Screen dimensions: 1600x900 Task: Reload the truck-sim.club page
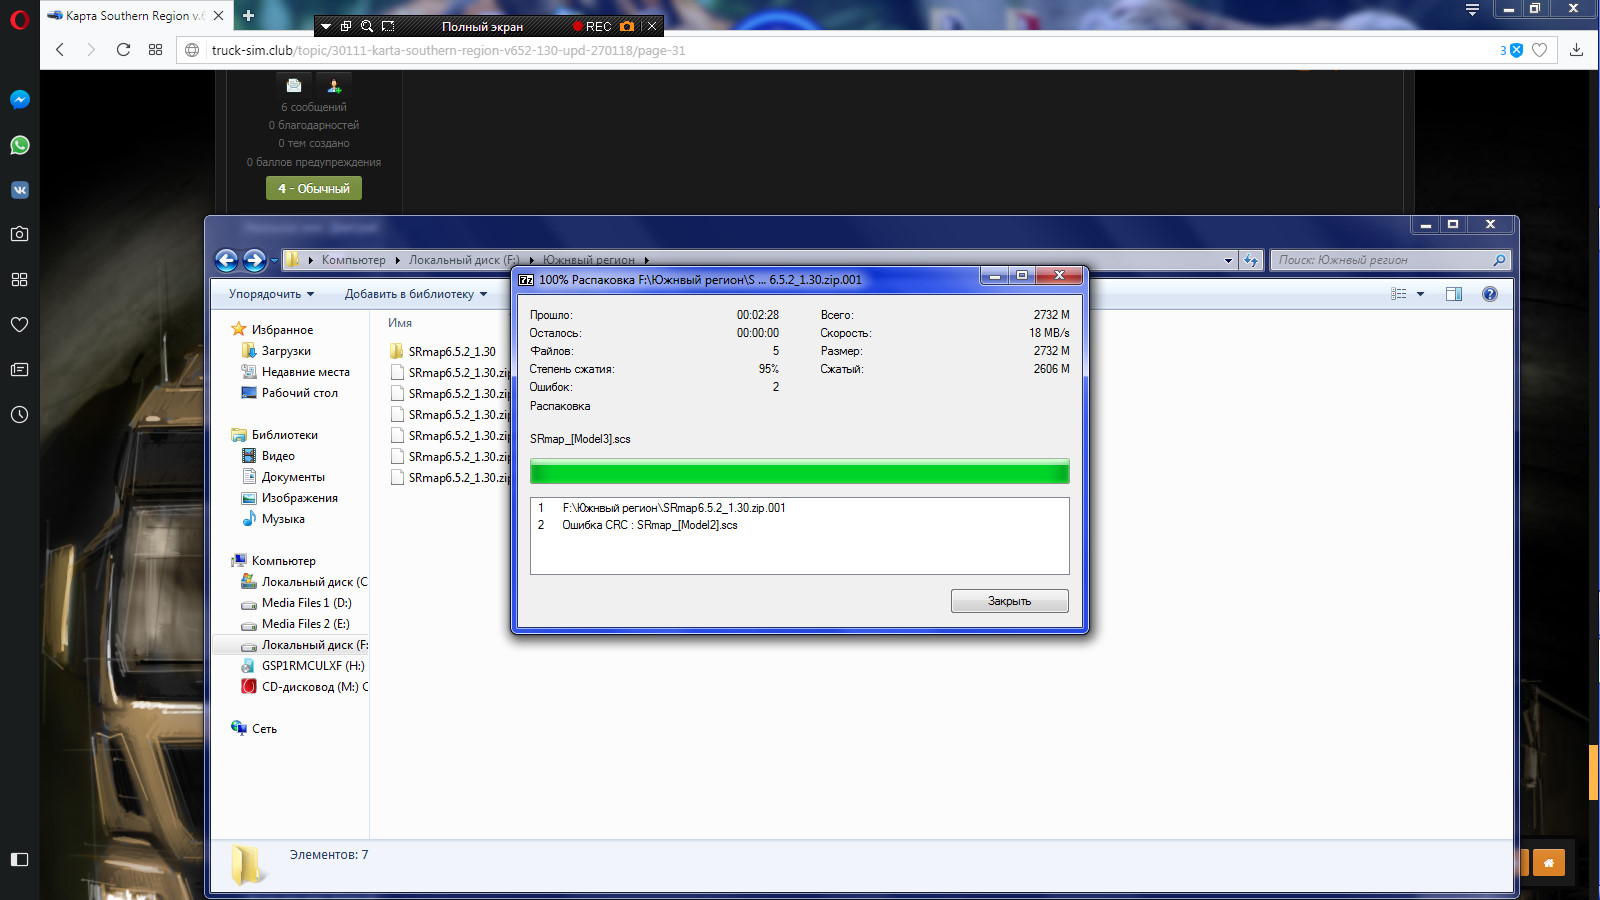(123, 50)
